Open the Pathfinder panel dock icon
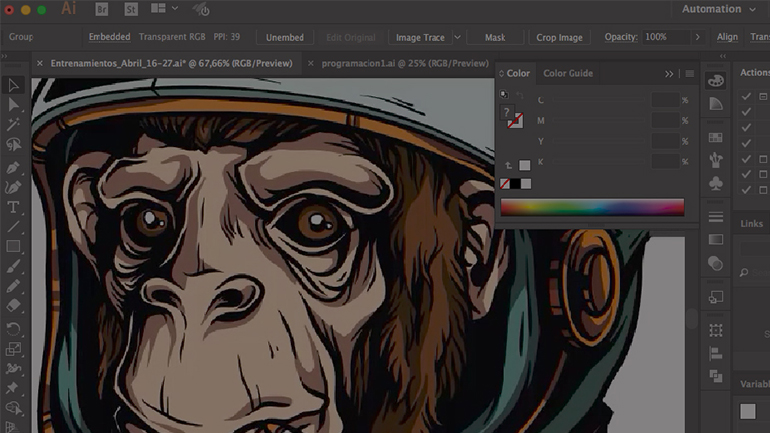Image resolution: width=770 pixels, height=433 pixels. tap(715, 376)
